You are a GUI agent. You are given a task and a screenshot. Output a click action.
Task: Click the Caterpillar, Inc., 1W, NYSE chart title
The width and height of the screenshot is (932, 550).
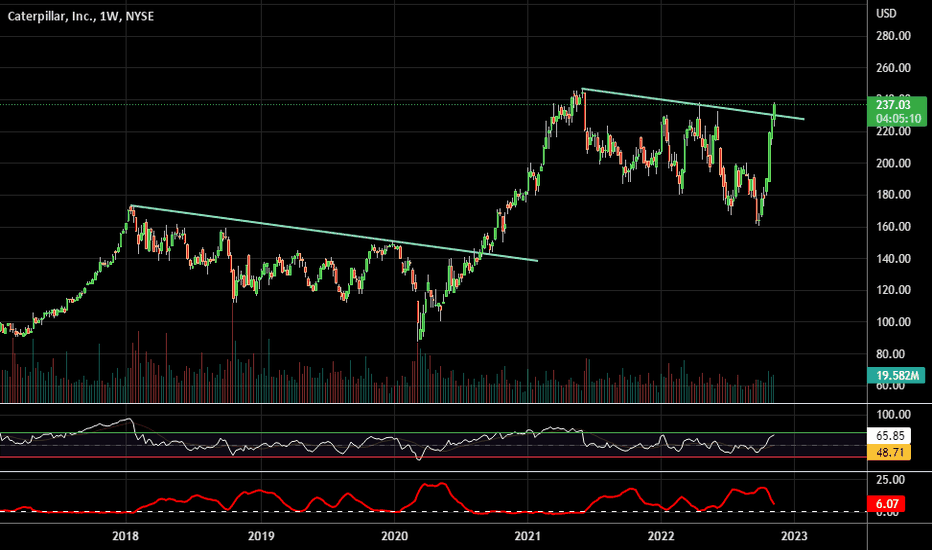(x=81, y=16)
